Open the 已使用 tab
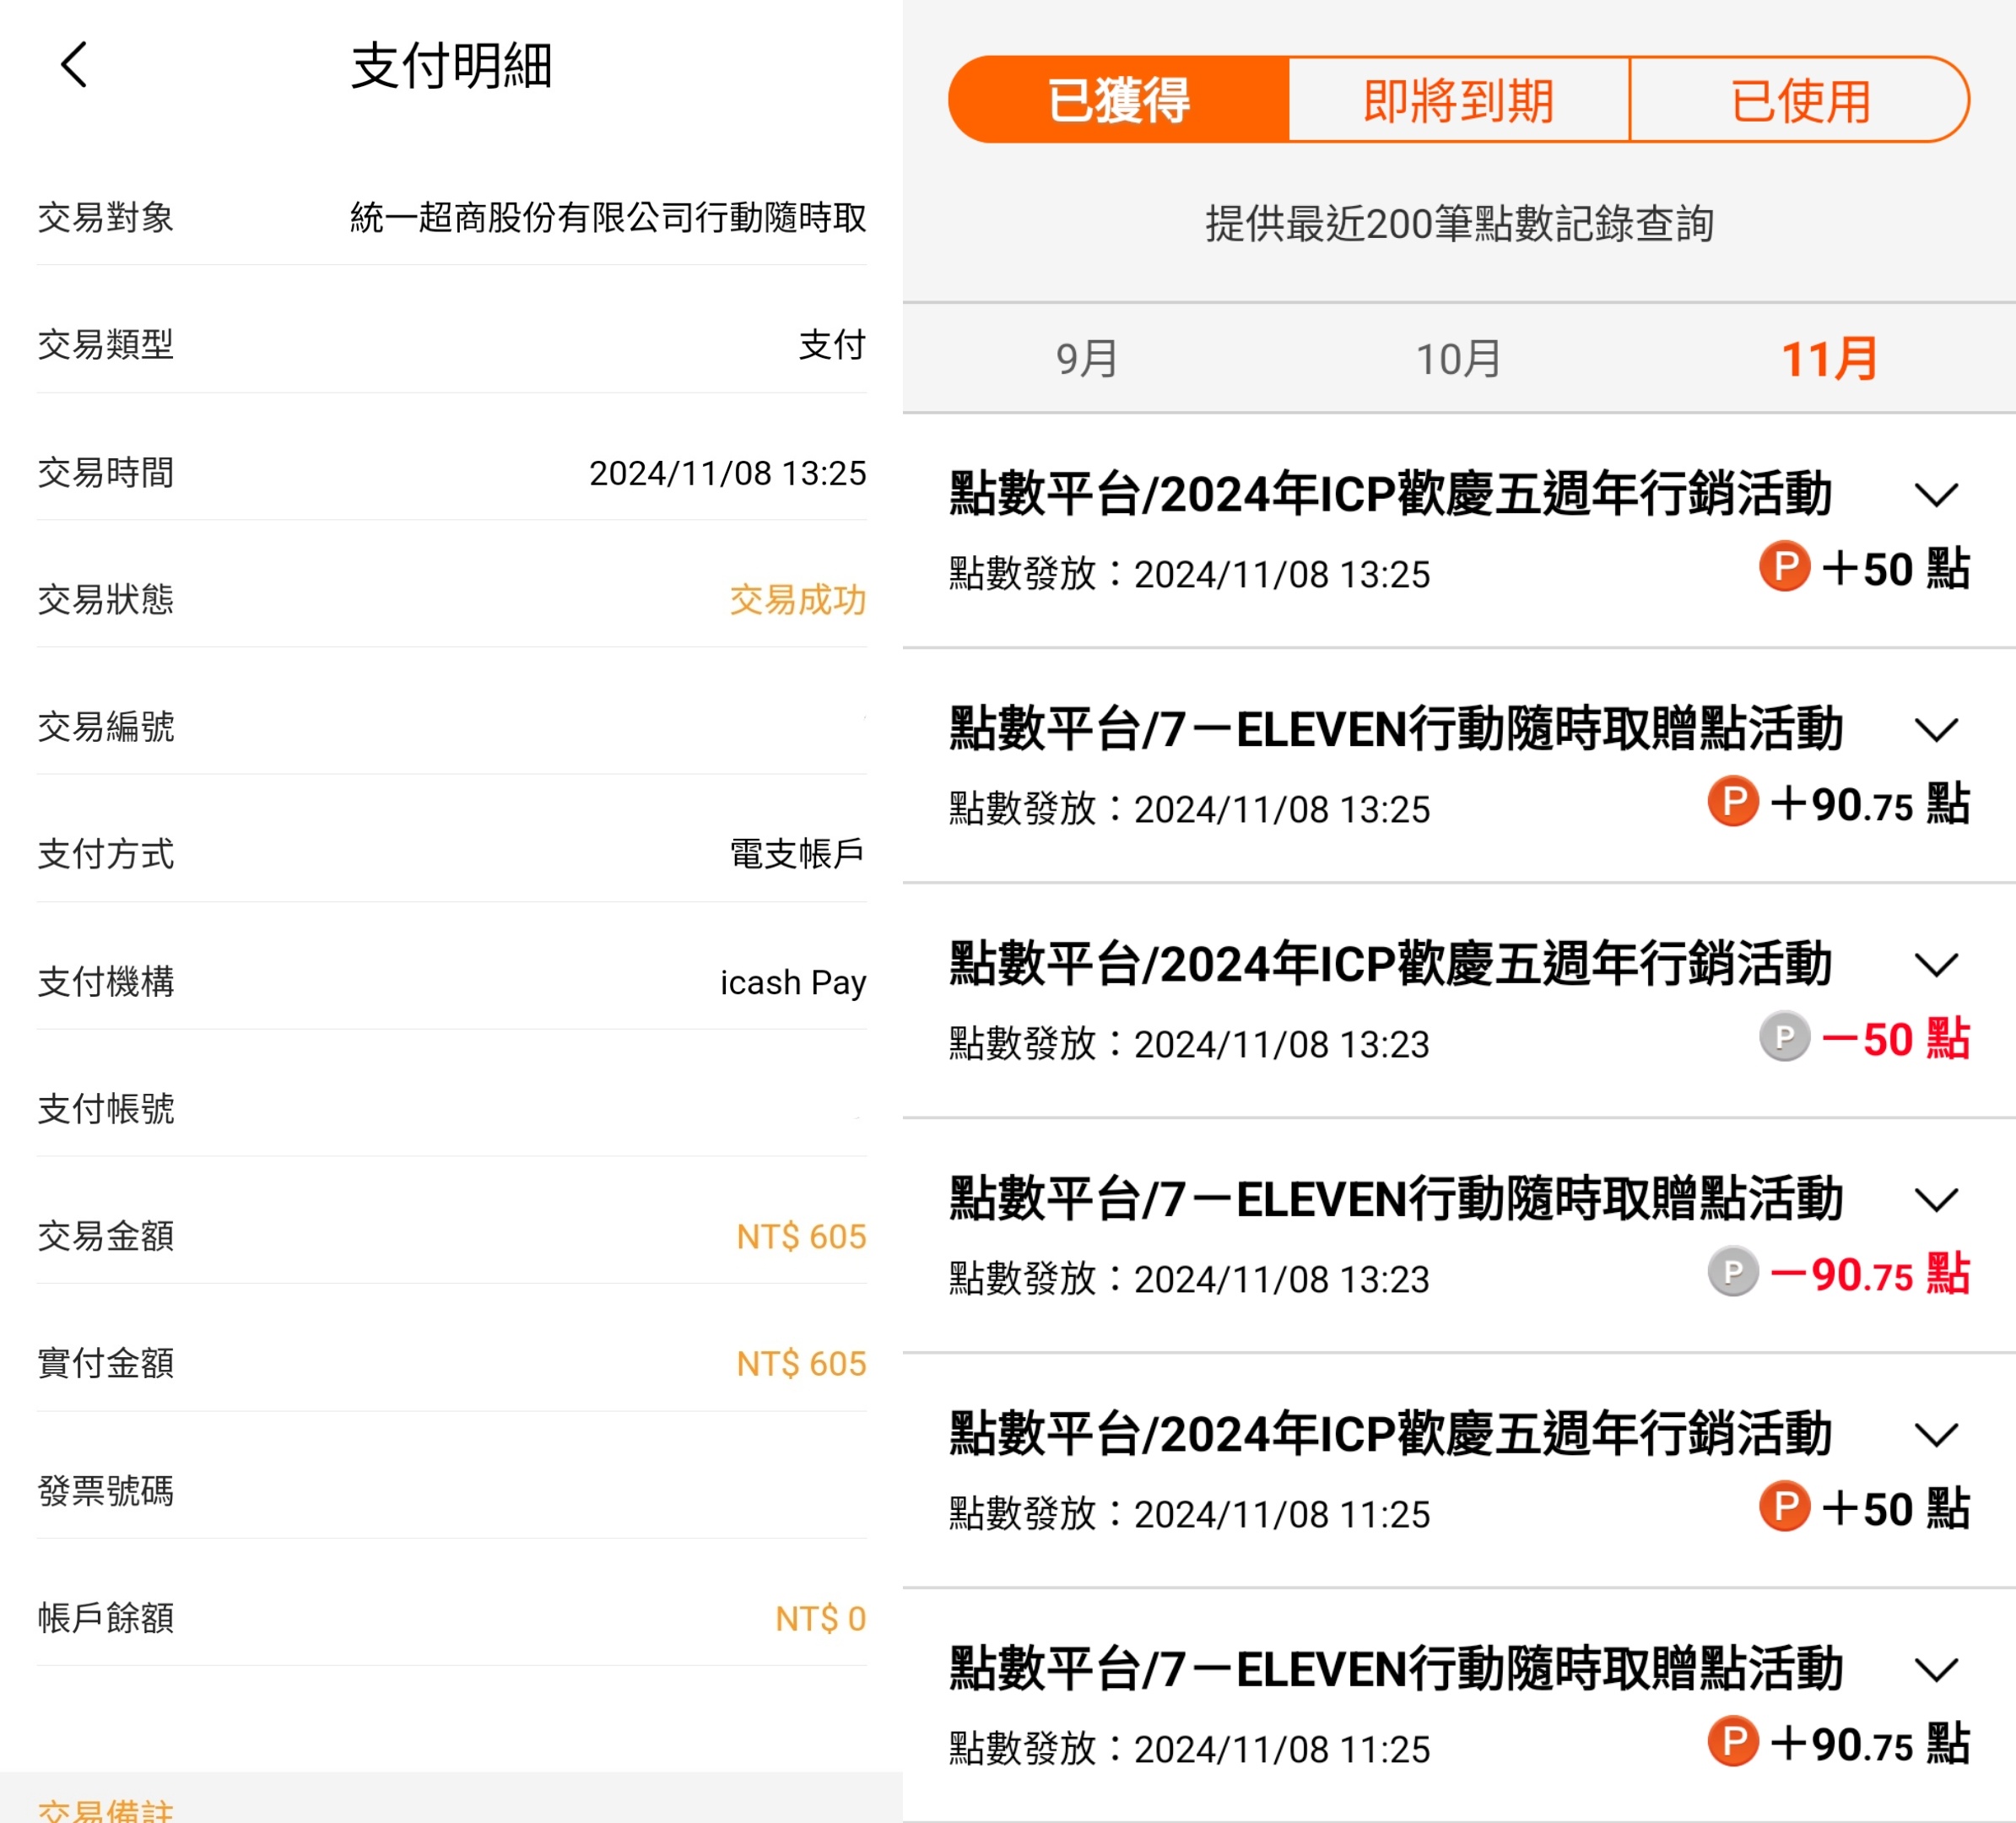Image resolution: width=2016 pixels, height=1823 pixels. (1800, 99)
